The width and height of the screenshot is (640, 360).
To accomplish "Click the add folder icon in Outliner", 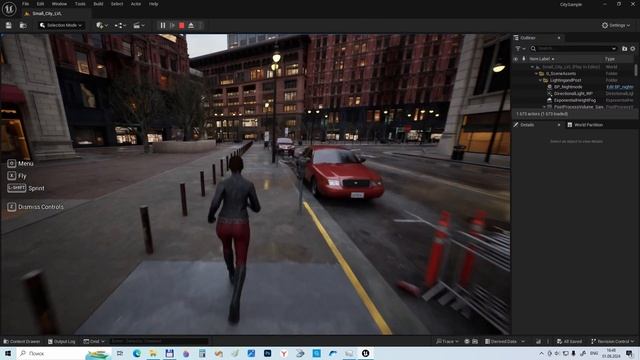I will 624,49.
